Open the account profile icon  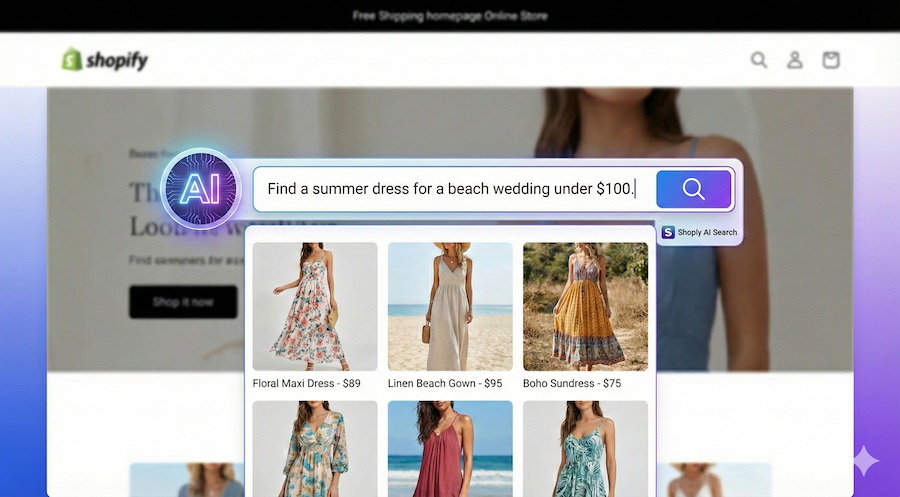(795, 60)
